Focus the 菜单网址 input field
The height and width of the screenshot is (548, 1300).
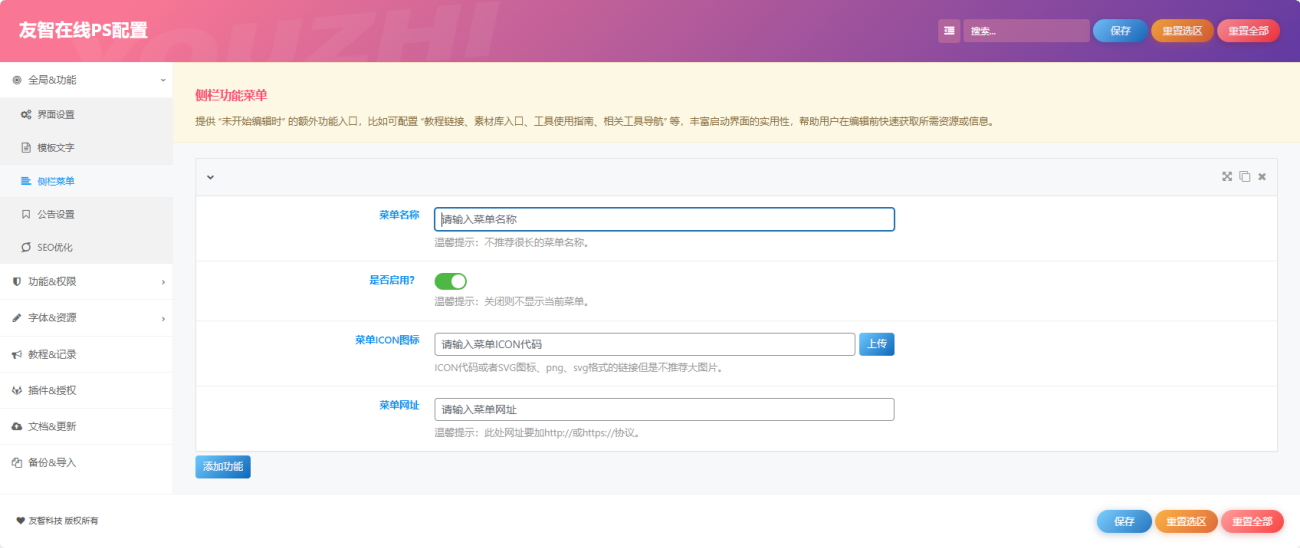point(664,409)
